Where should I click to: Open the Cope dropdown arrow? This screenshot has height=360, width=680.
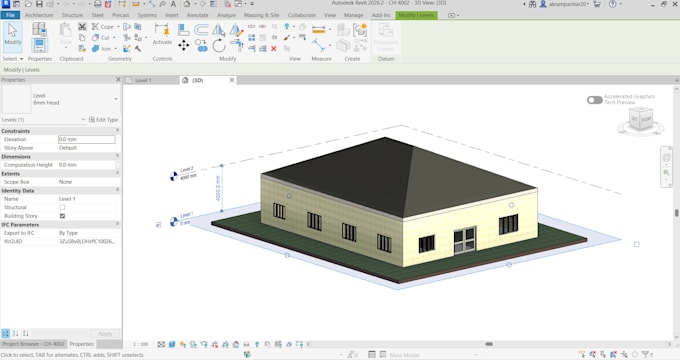point(118,27)
